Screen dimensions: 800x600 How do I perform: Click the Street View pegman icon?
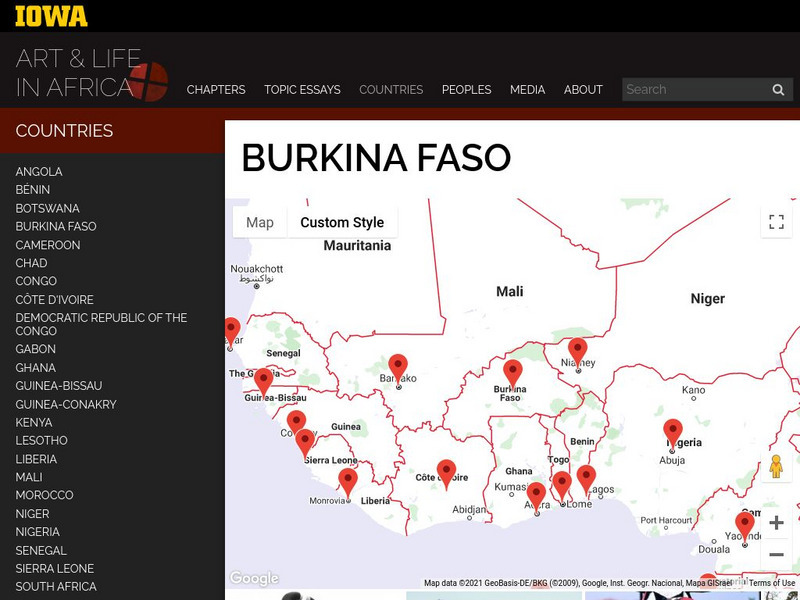775,467
